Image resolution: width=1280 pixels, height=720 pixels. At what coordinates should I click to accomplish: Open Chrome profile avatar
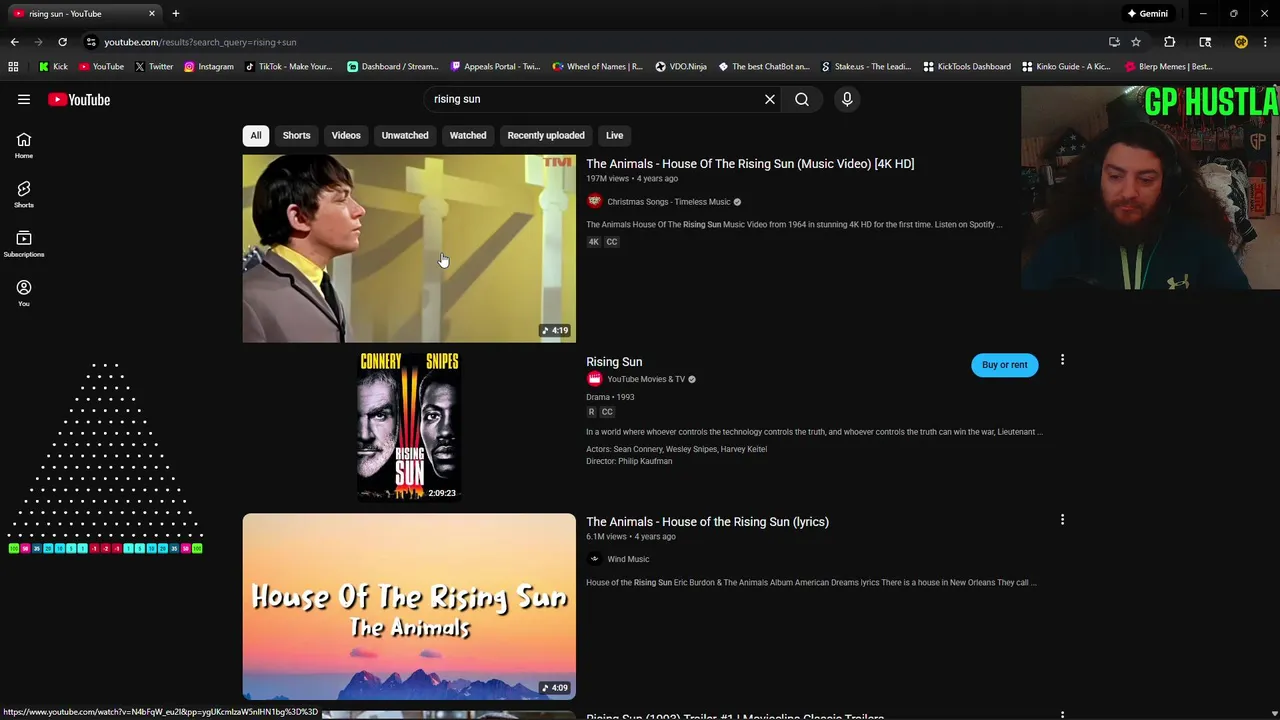point(1241,42)
